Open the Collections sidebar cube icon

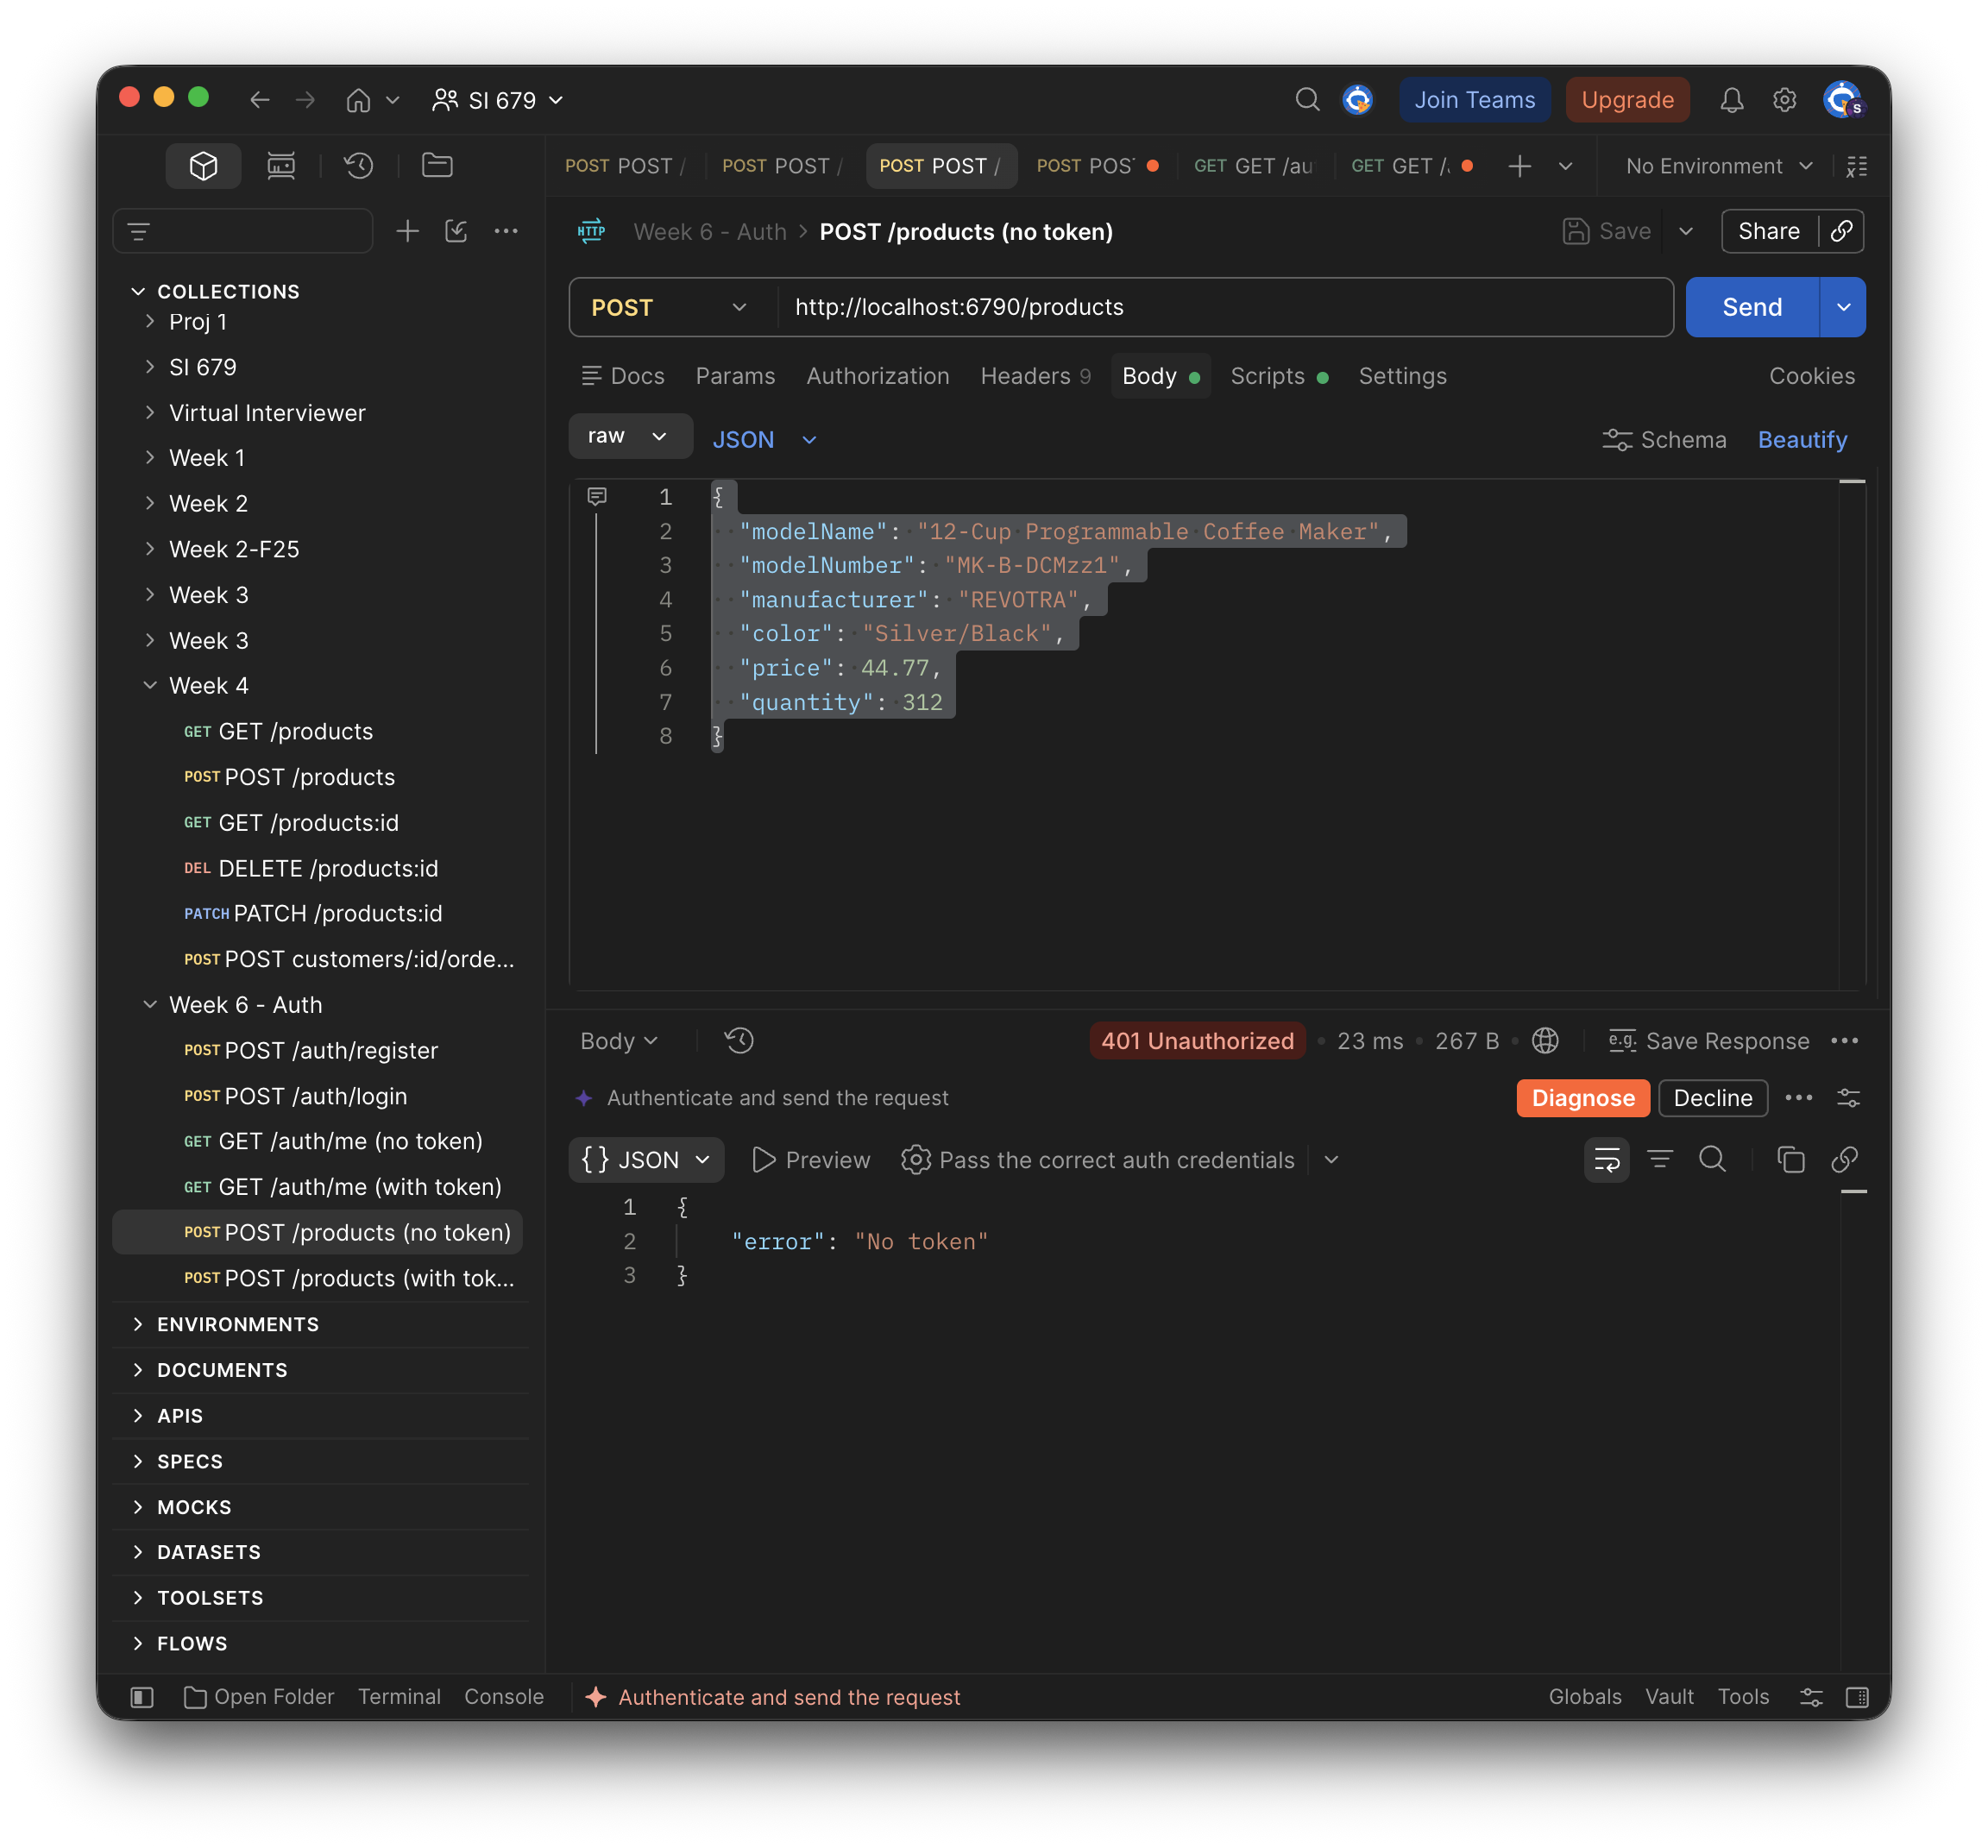coord(203,166)
